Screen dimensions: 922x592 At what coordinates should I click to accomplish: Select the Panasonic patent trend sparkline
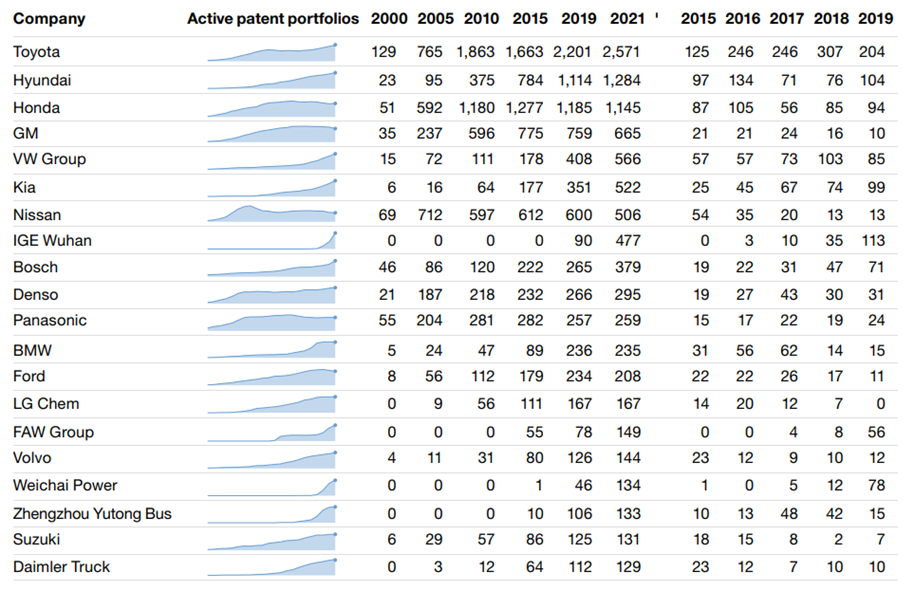272,321
